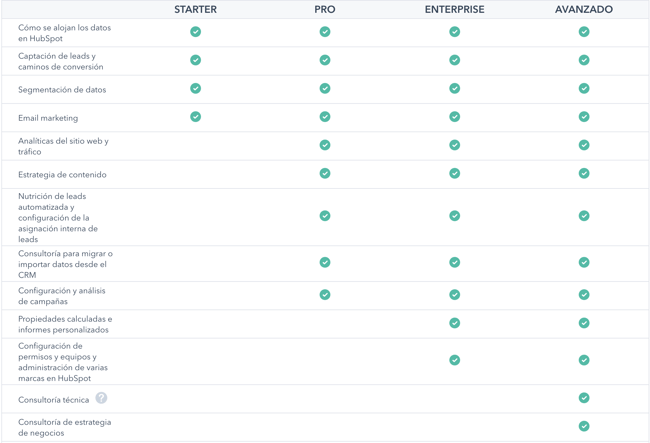Click Enterprise checkmark for Estrategia de contenido
Viewport: 650px width, 443px height.
(x=455, y=173)
